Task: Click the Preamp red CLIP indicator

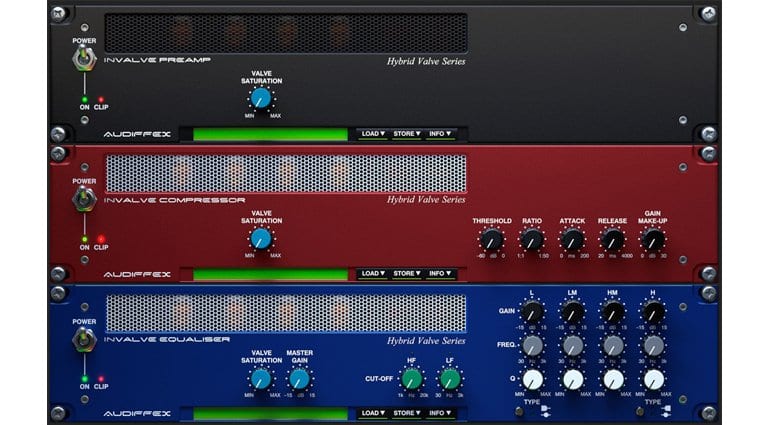Action: [x=101, y=100]
